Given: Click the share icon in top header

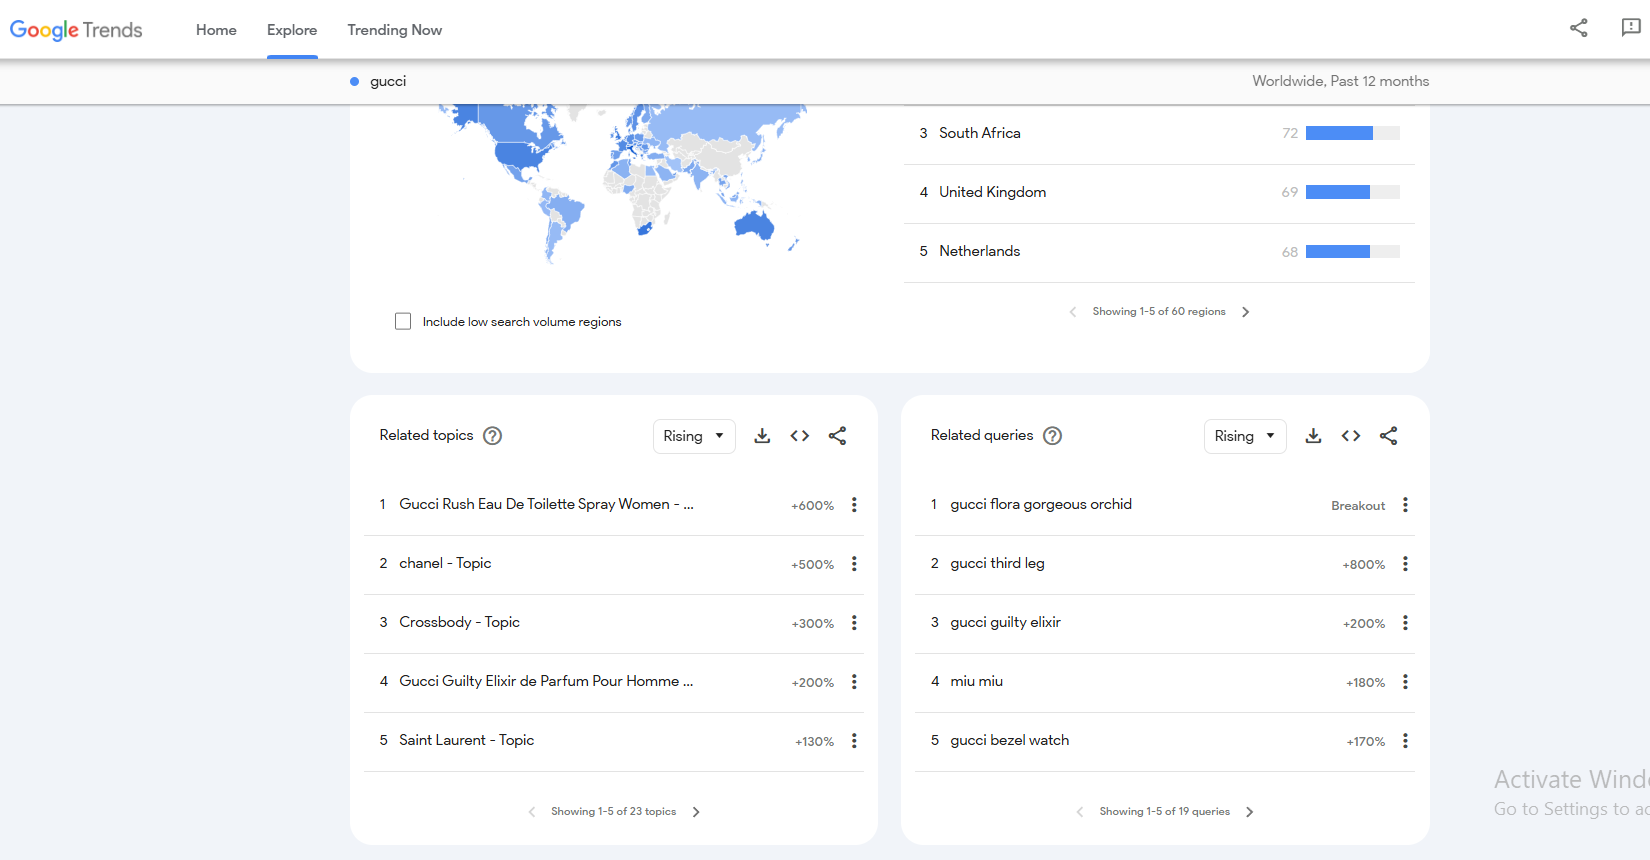Looking at the screenshot, I should click(x=1579, y=28).
